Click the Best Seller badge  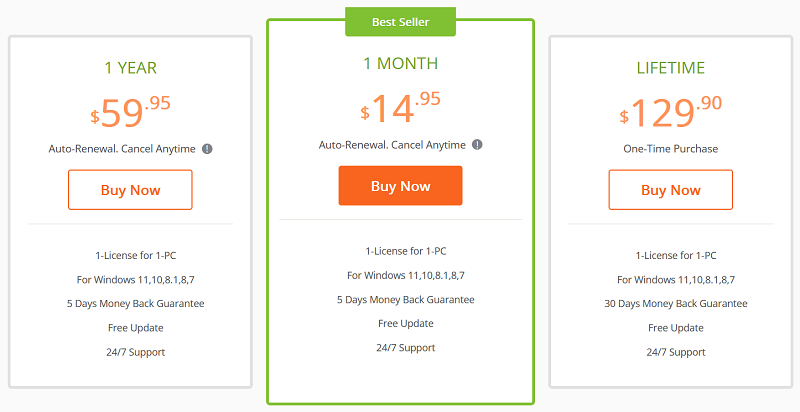point(401,22)
